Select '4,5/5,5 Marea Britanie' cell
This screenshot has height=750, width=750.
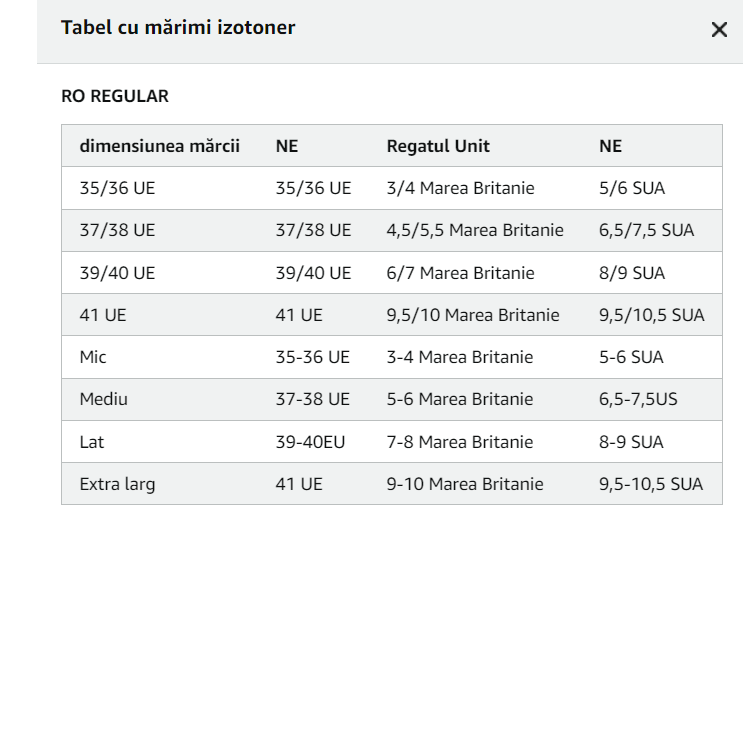pyautogui.click(x=475, y=230)
